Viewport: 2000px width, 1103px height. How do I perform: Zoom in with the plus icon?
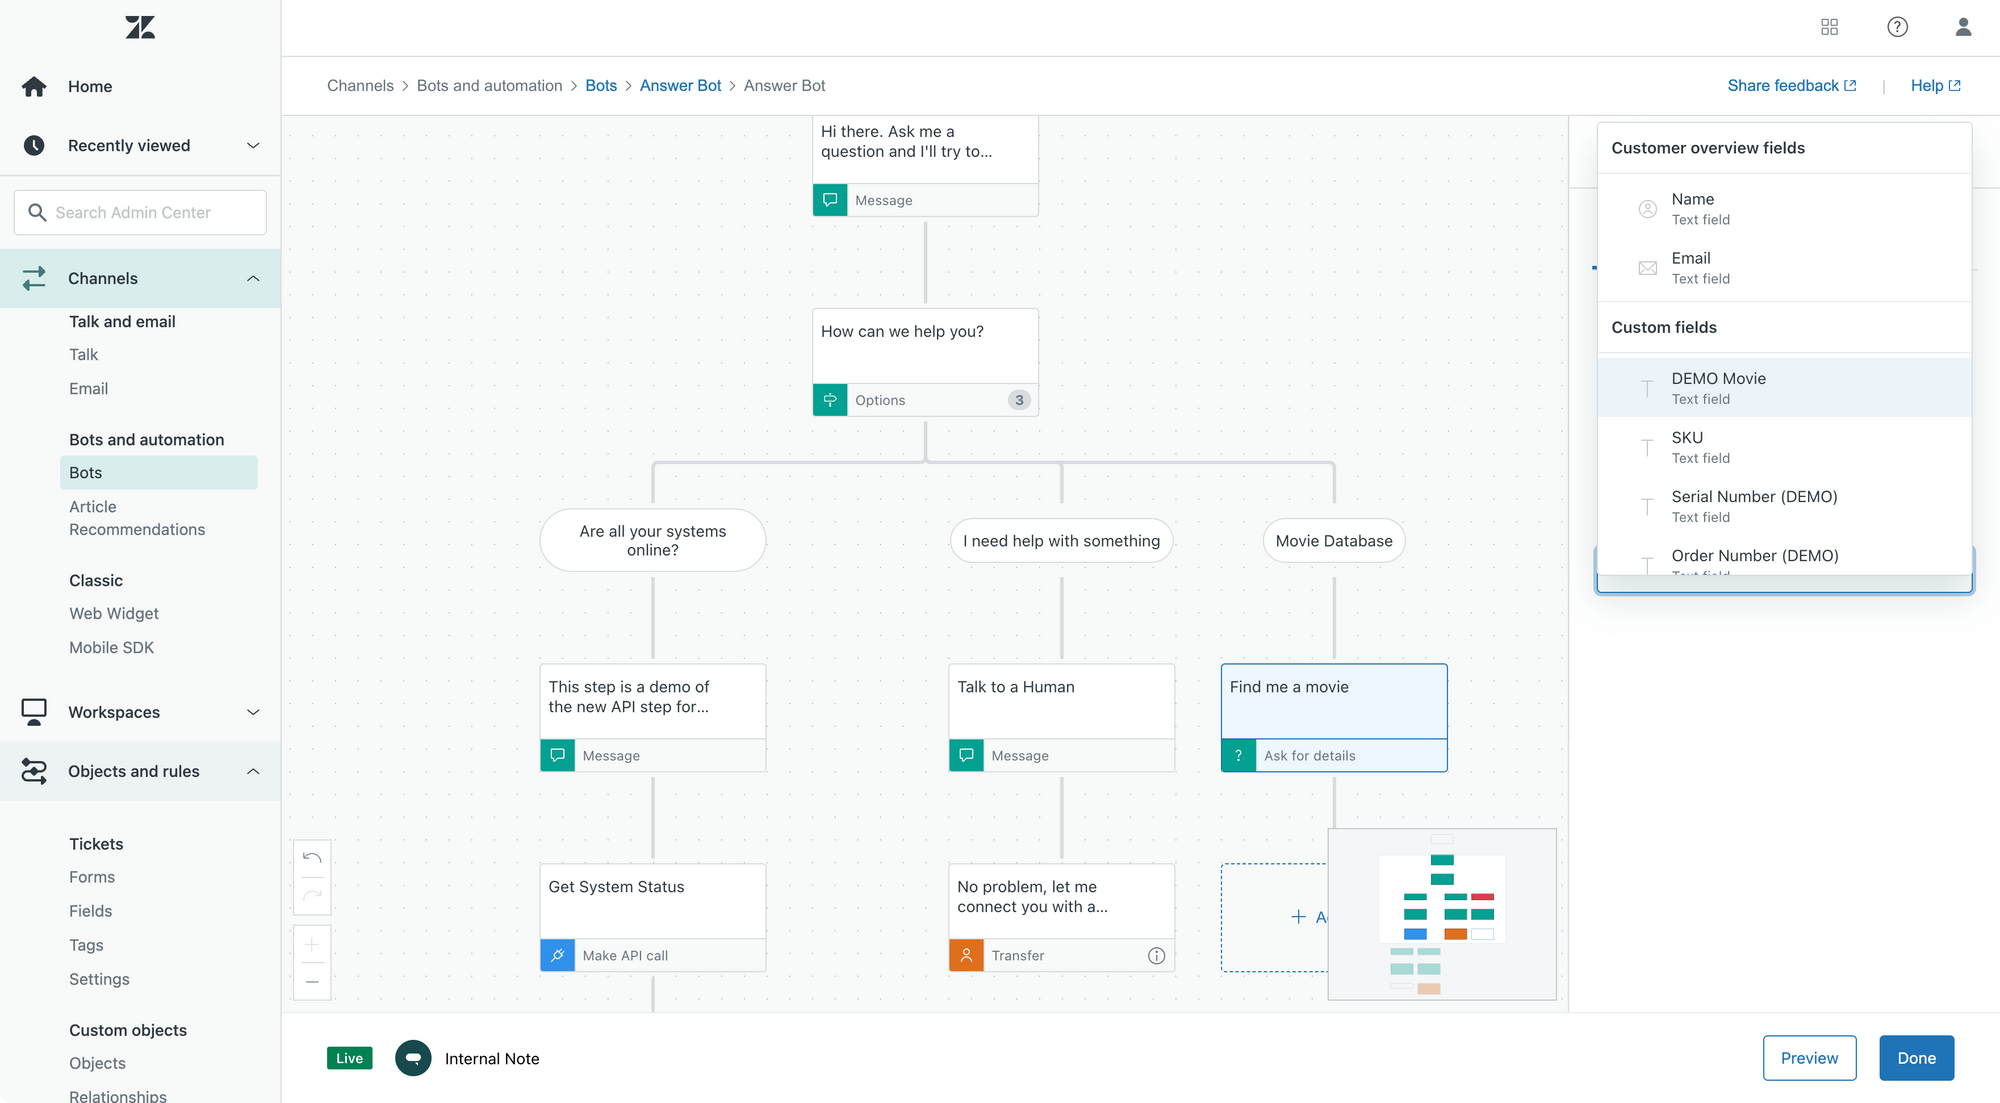312,944
